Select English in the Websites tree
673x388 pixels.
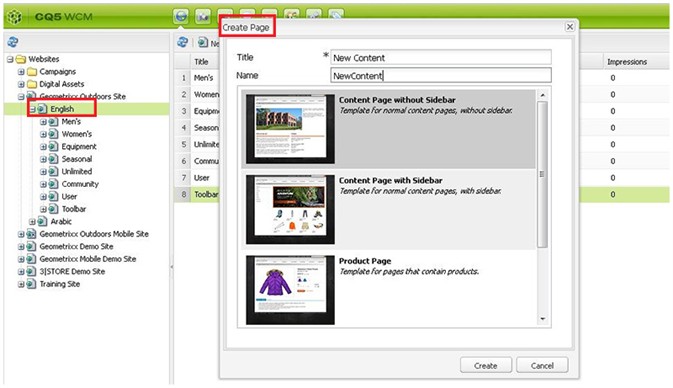(62, 109)
